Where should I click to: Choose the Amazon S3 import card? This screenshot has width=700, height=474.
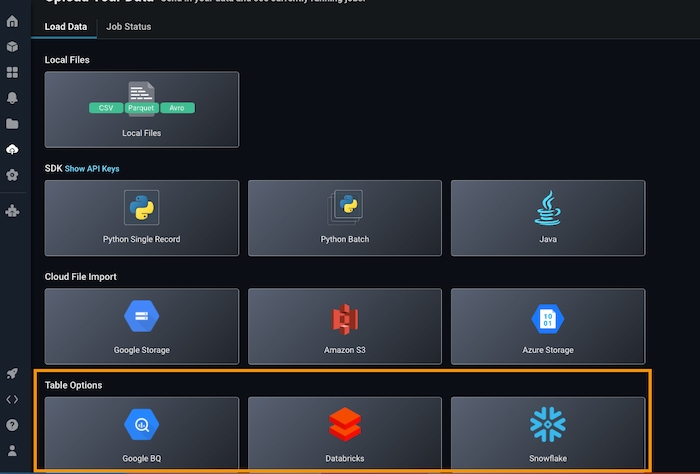tap(345, 326)
